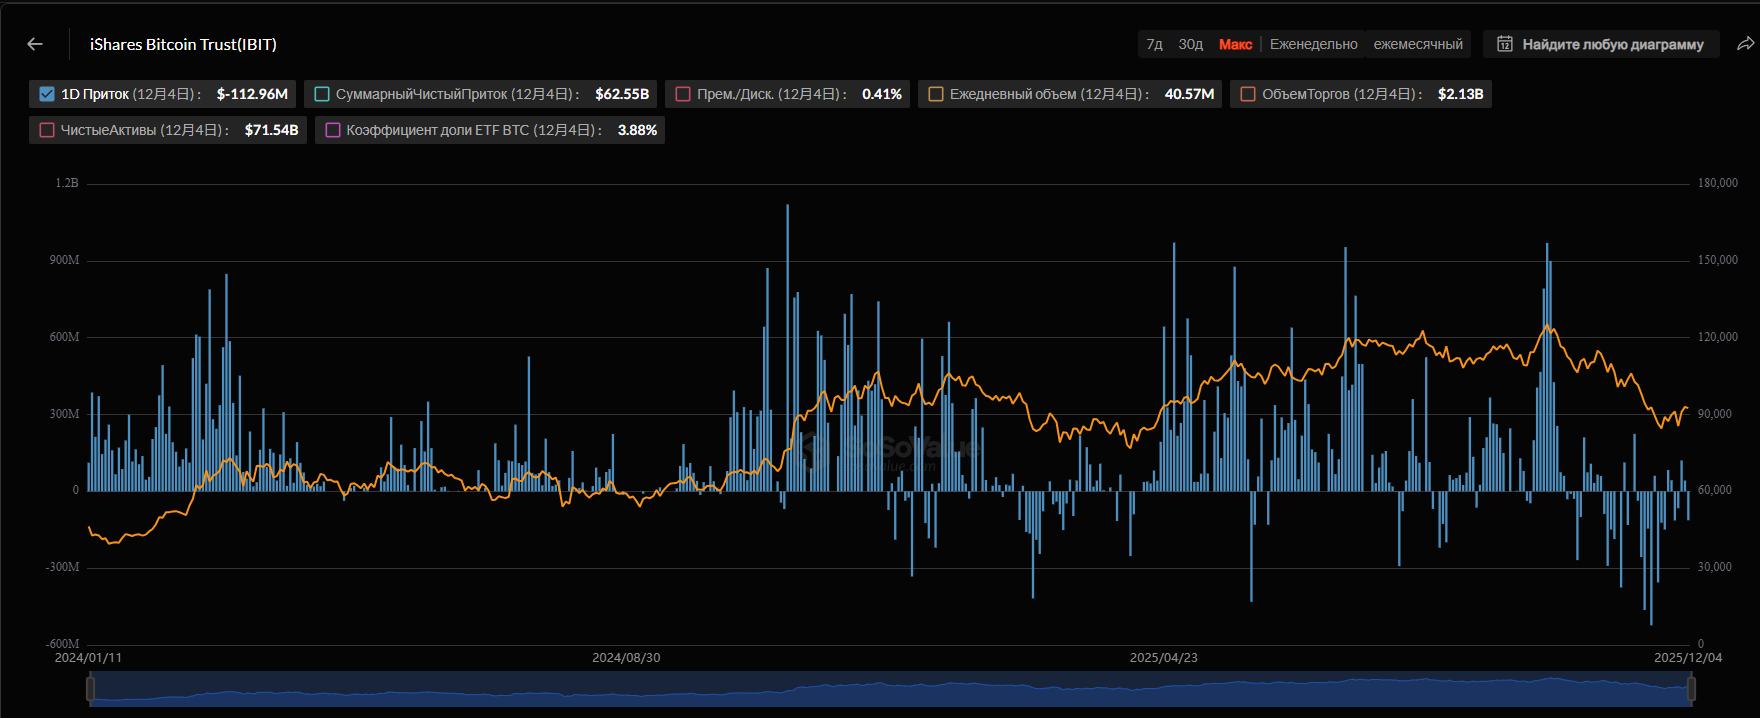This screenshot has width=1760, height=718.
Task: Enable the Ежедневный объем checkbox
Action: pos(936,94)
